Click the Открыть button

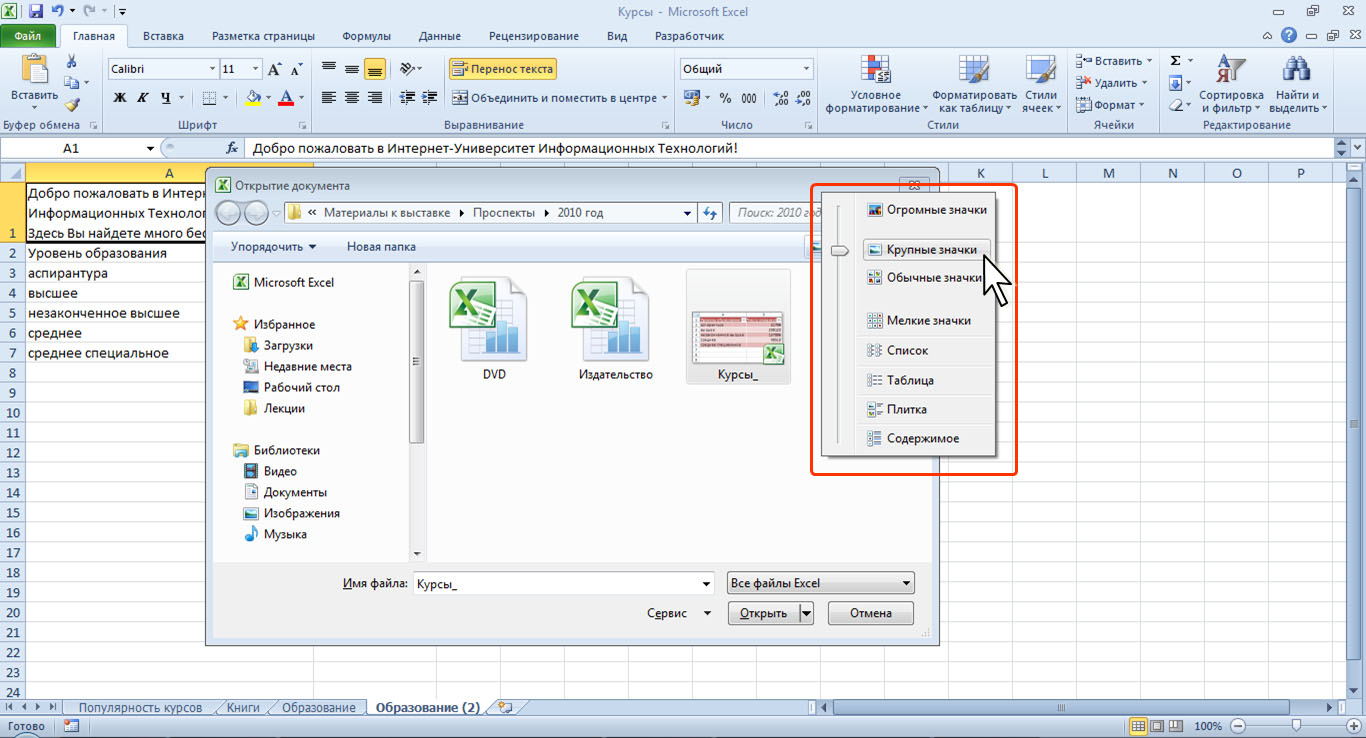click(763, 613)
